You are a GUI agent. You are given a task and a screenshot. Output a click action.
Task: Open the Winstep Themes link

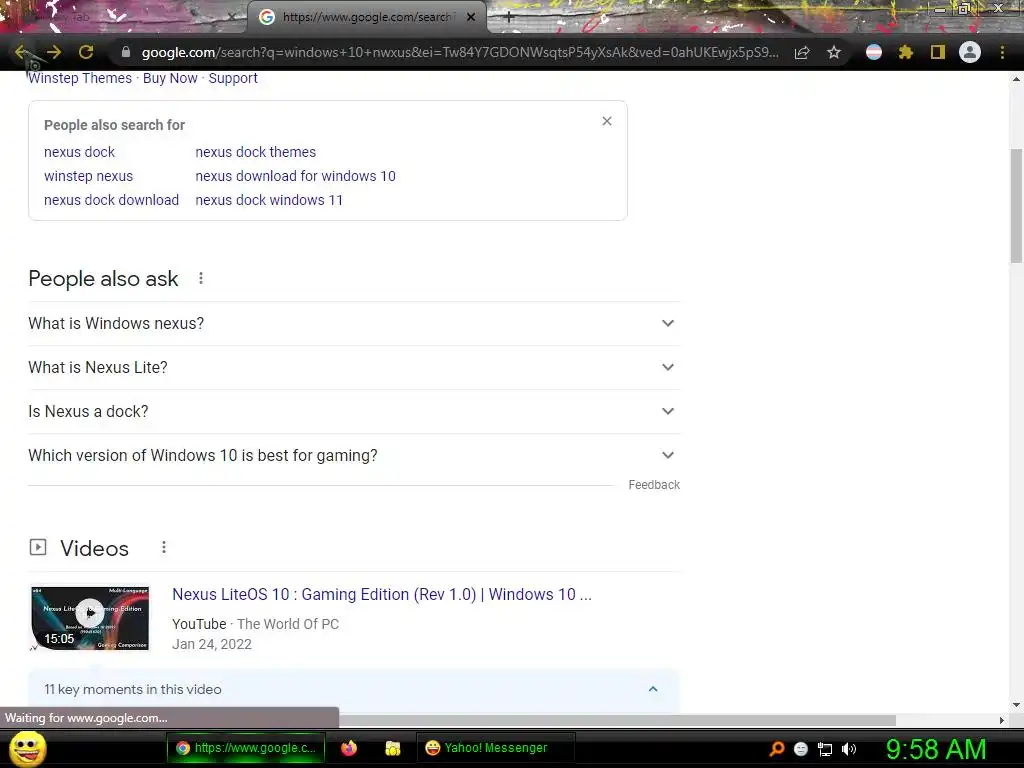click(80, 78)
